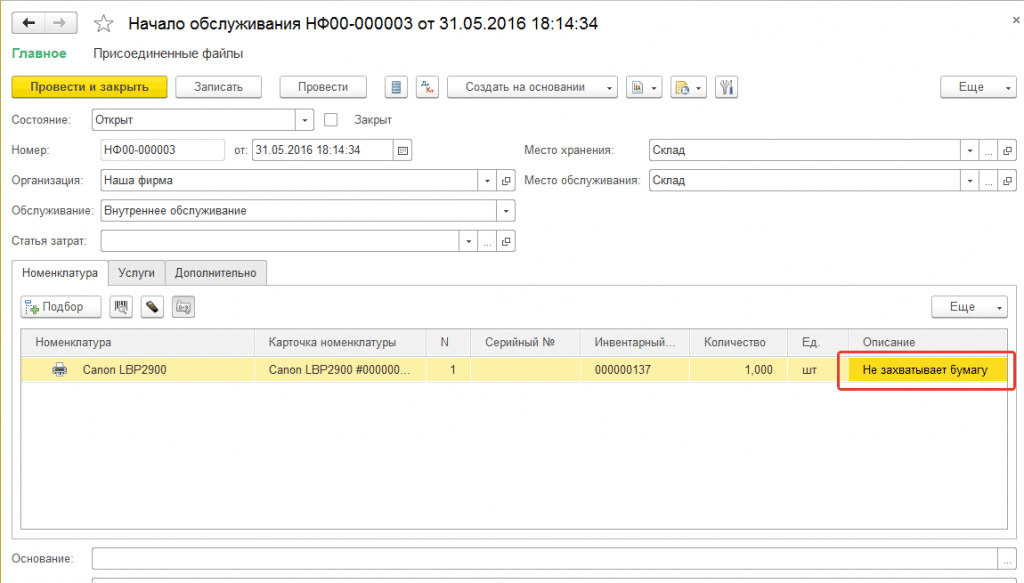
Task: Click the Canon LBP2900 #000000... card cell
Action: click(x=340, y=370)
